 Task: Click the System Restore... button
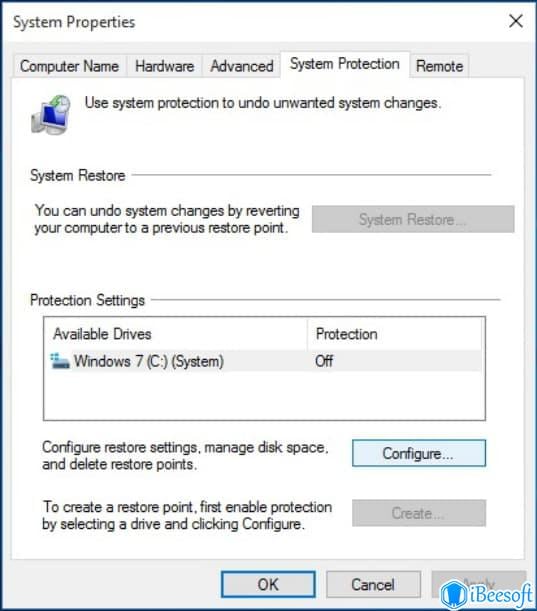click(413, 219)
